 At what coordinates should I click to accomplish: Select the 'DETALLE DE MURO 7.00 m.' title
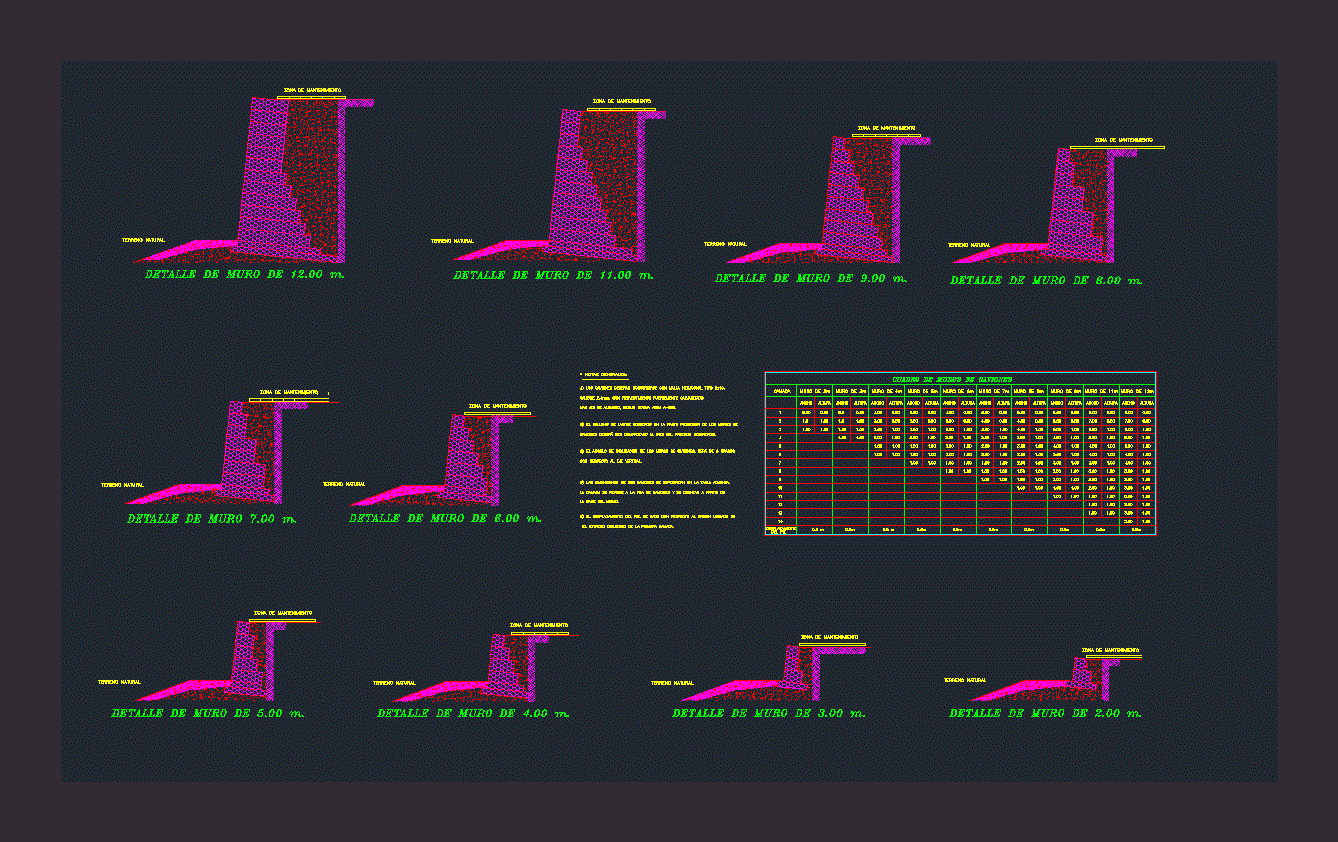(x=213, y=519)
